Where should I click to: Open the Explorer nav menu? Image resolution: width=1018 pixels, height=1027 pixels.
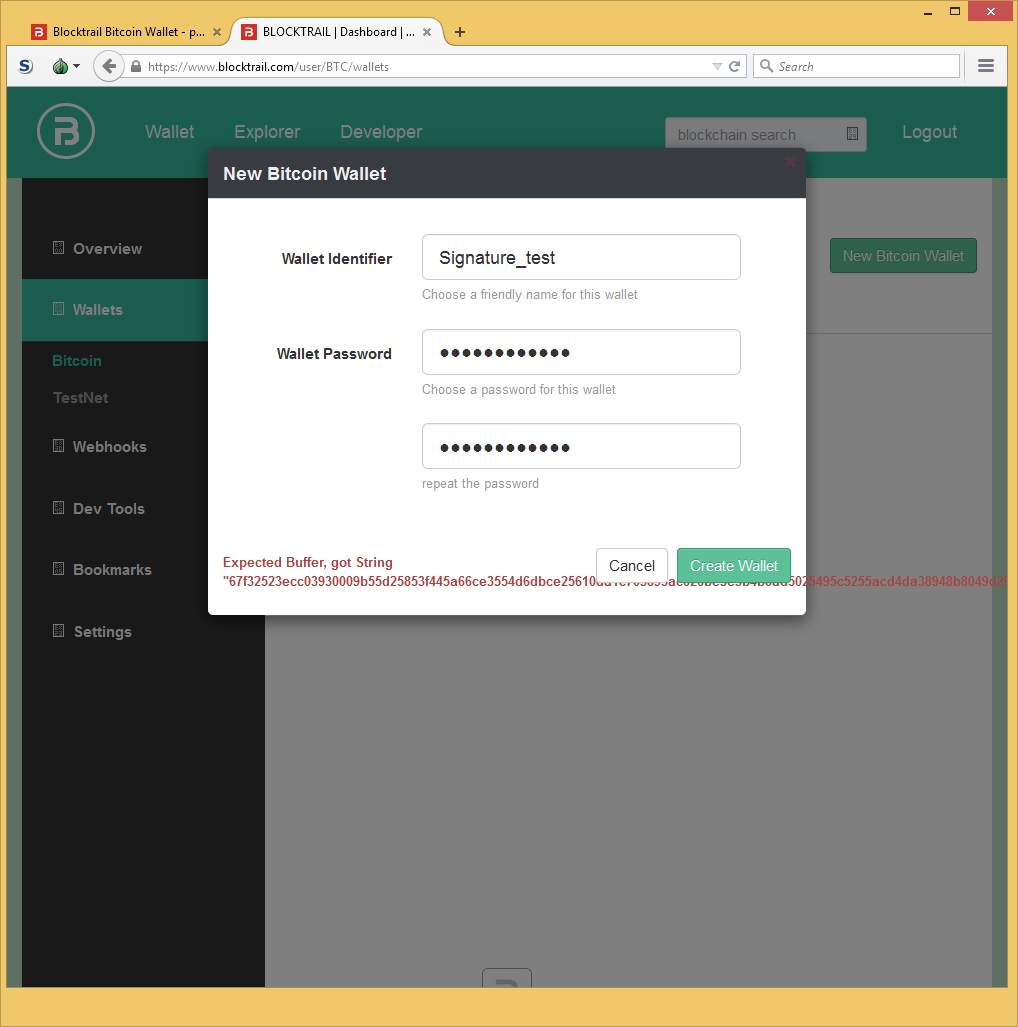pos(267,132)
